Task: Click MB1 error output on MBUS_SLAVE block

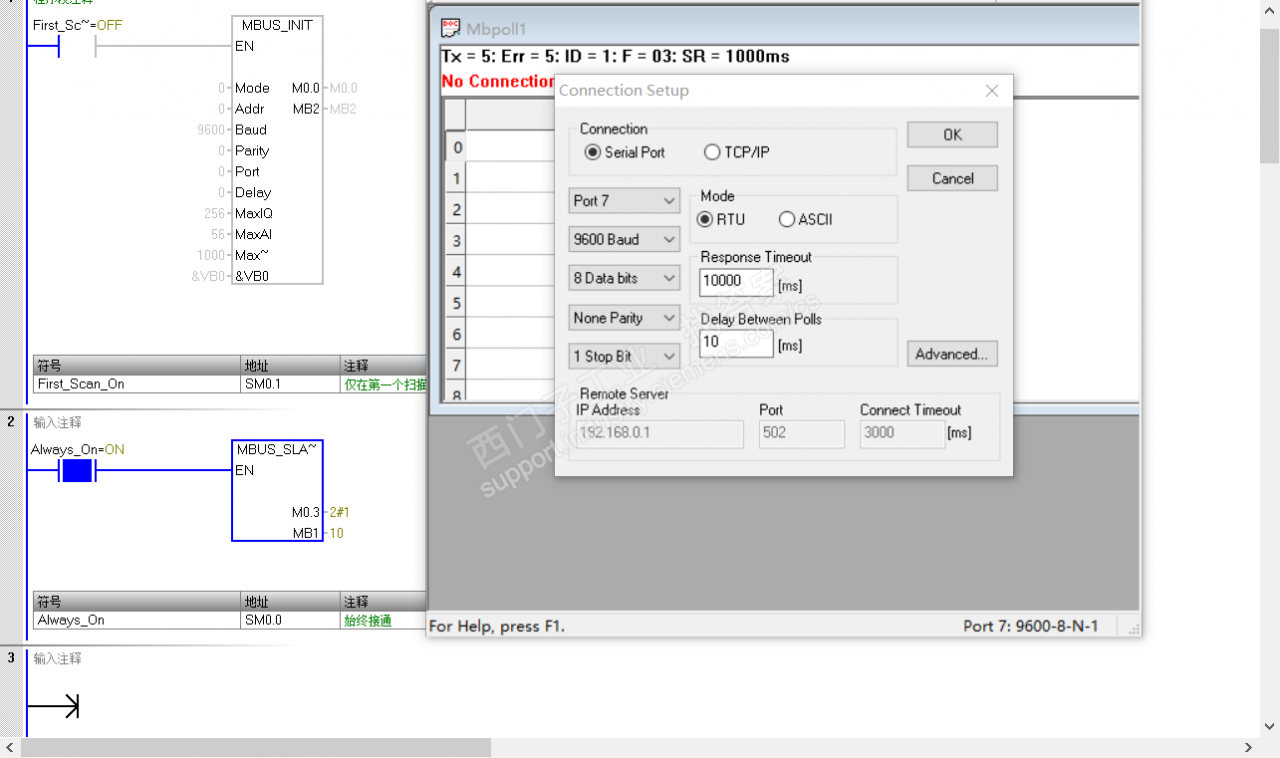Action: [x=306, y=533]
